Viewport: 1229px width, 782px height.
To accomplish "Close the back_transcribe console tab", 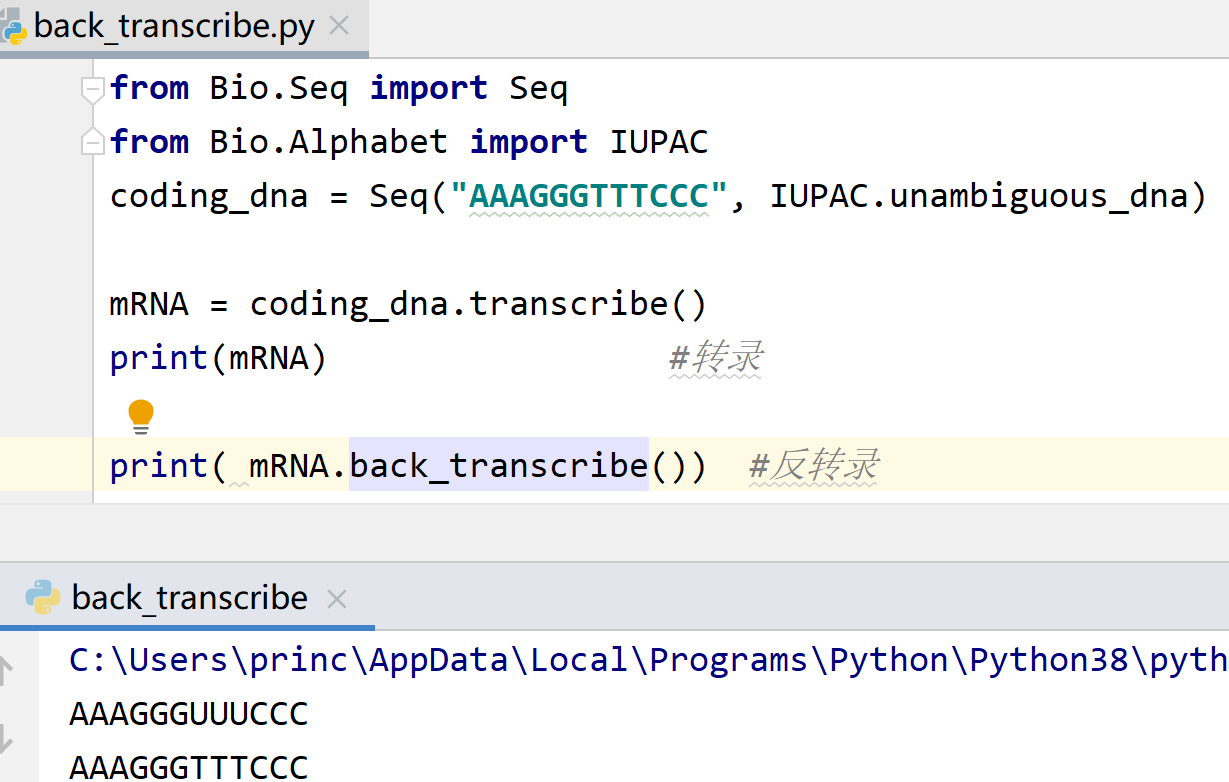I will click(x=337, y=598).
